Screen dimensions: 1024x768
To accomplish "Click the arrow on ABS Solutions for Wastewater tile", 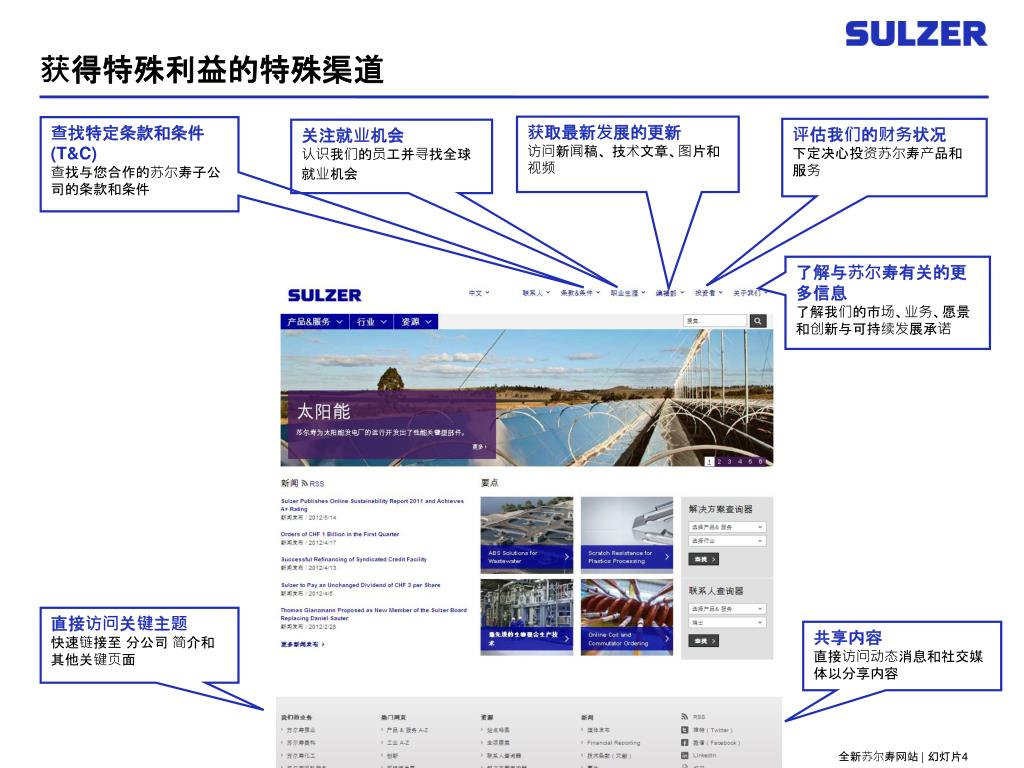I will [566, 556].
